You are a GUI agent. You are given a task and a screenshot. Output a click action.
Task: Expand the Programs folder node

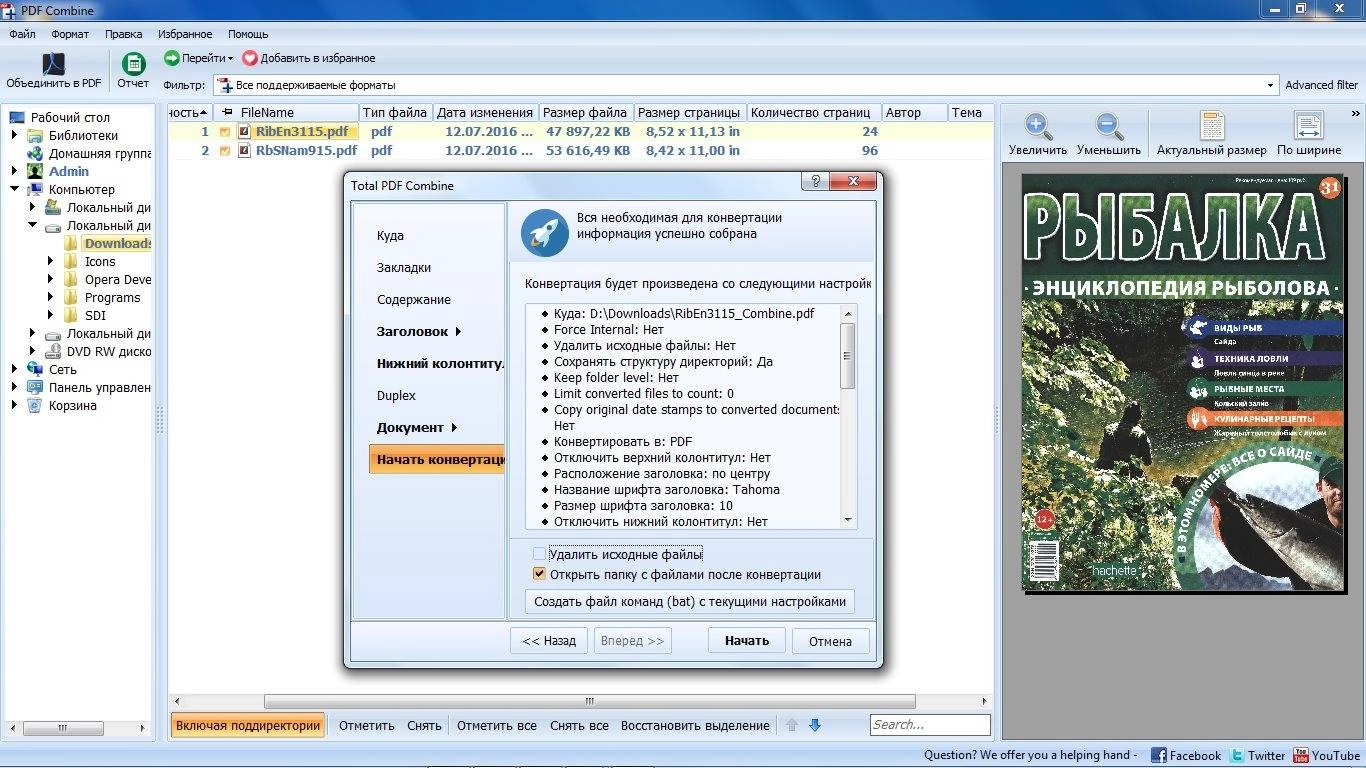tap(51, 297)
